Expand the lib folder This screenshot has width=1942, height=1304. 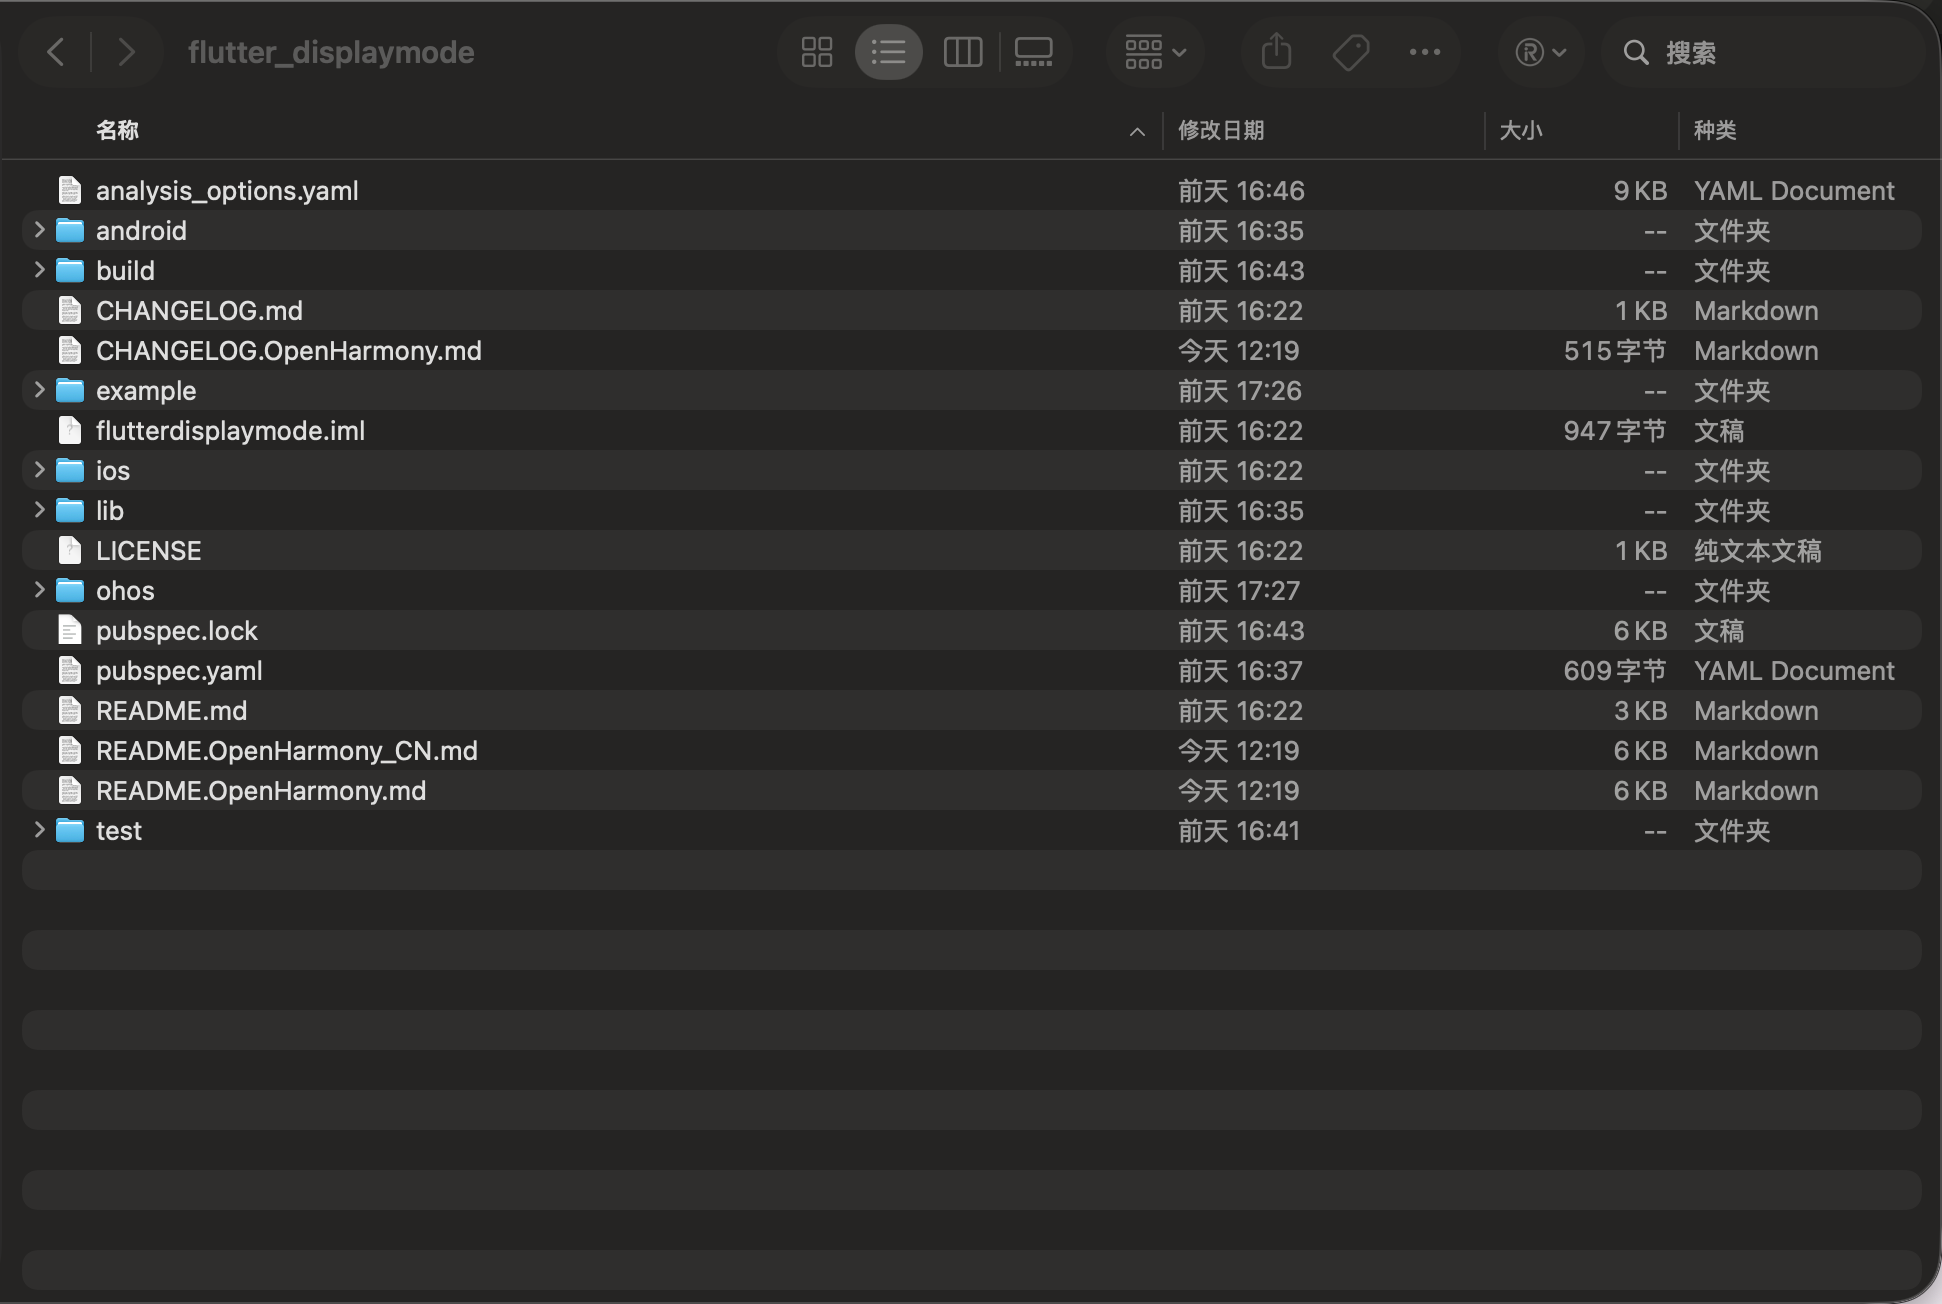pyautogui.click(x=39, y=510)
